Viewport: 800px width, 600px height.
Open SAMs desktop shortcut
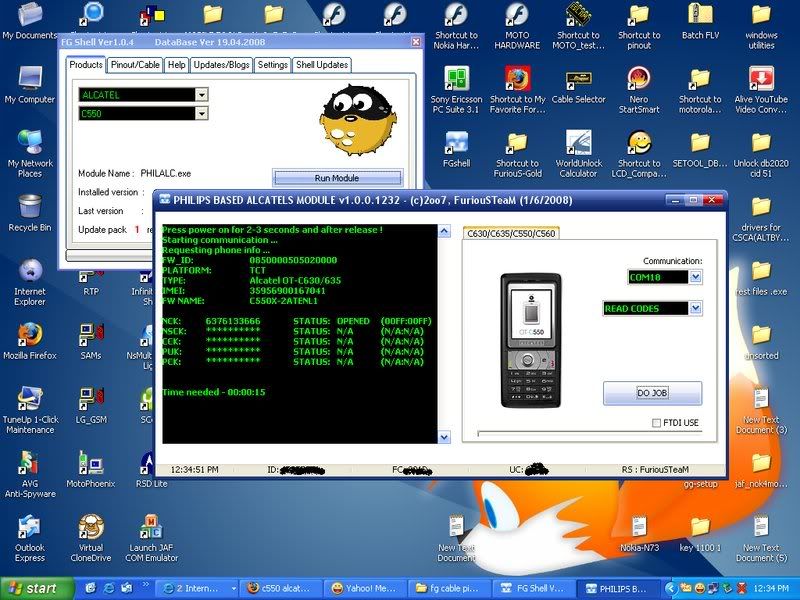pyautogui.click(x=91, y=341)
